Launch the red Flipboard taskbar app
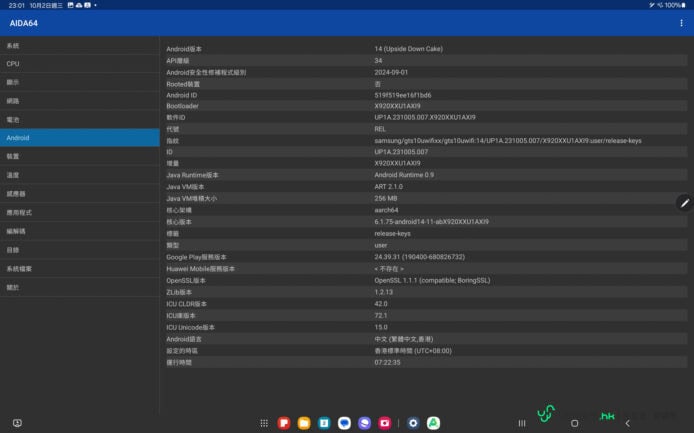 (284, 423)
